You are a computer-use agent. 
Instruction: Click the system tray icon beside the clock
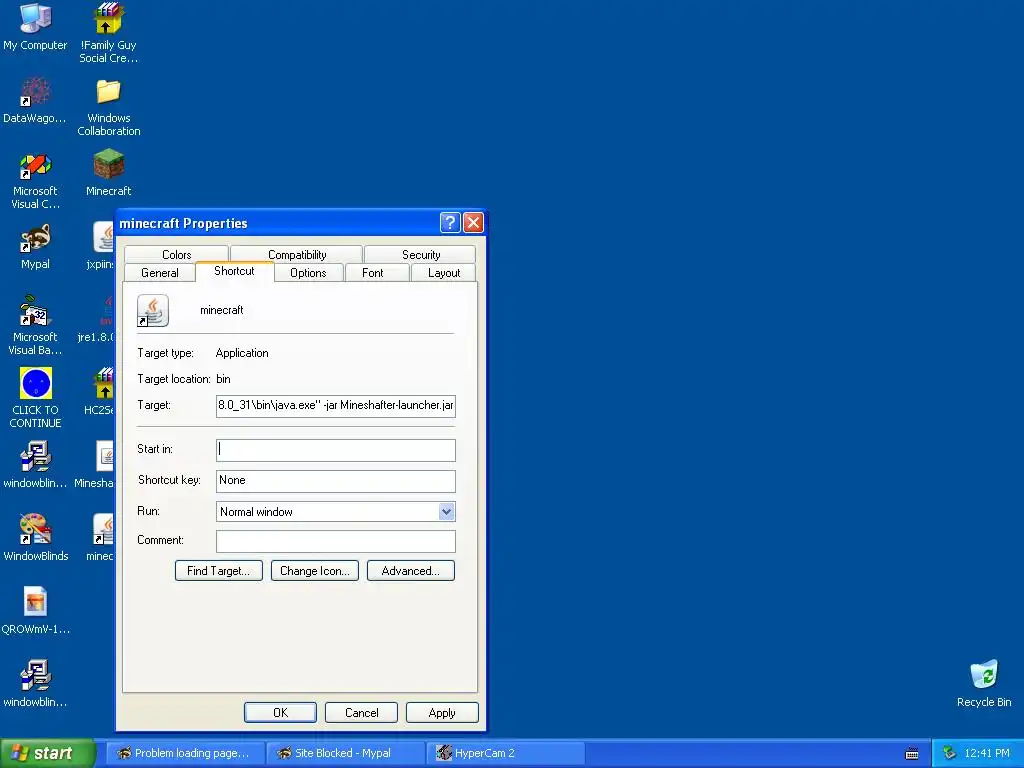click(949, 753)
